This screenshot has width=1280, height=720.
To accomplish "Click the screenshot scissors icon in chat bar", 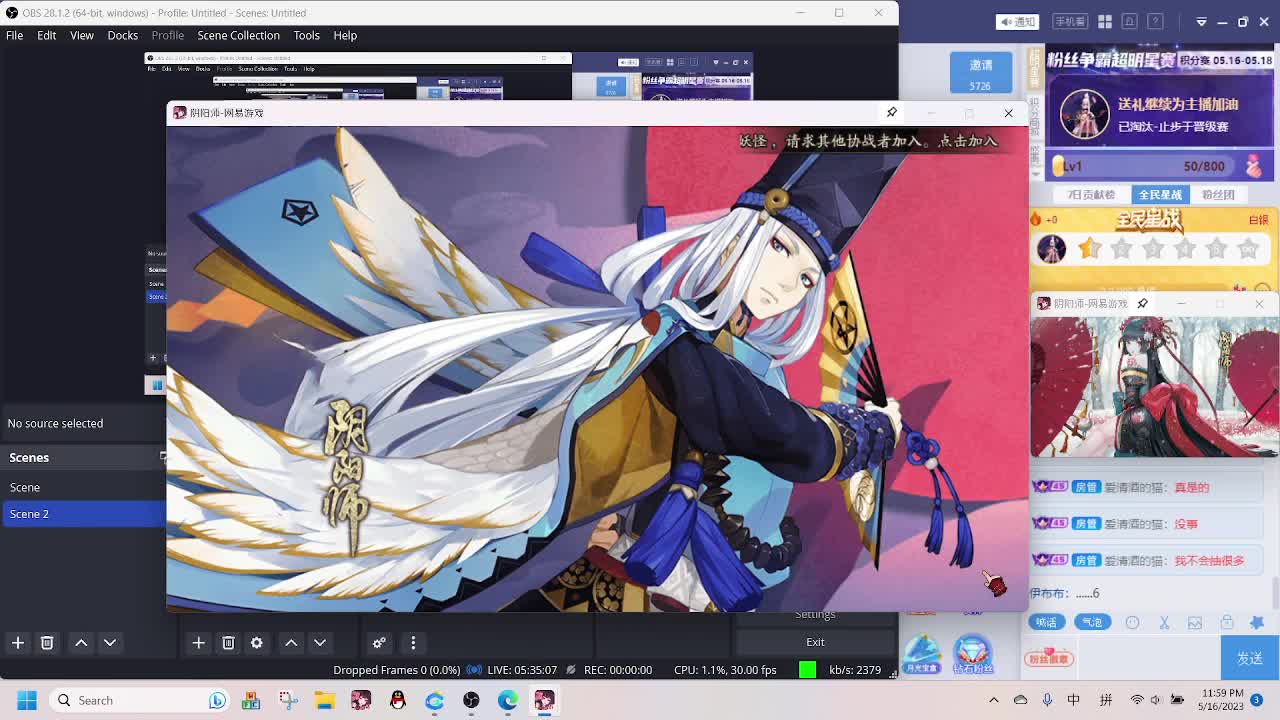I will point(1163,622).
